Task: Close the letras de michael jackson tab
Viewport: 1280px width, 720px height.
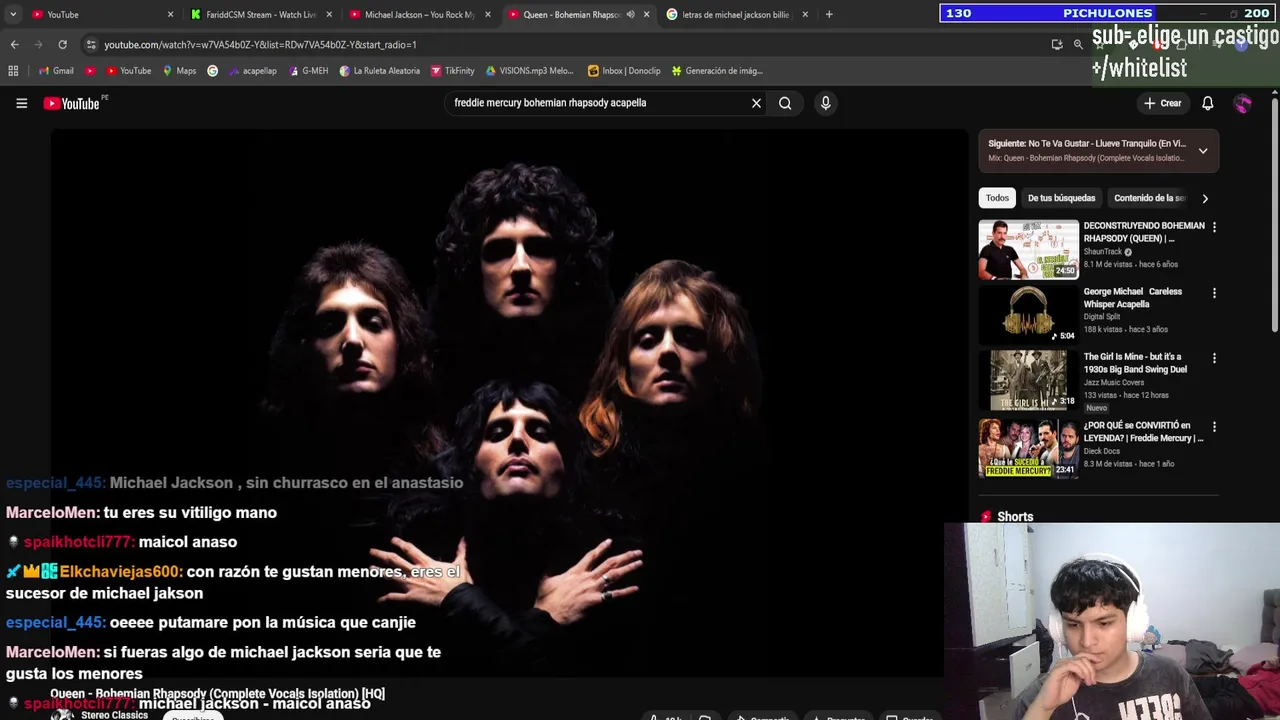Action: point(805,14)
